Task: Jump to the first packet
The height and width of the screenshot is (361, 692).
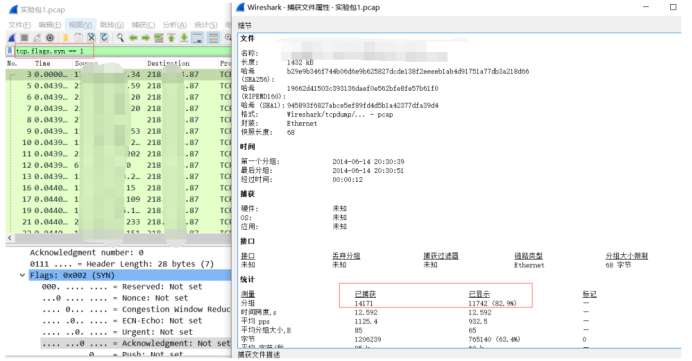Action: click(171, 38)
